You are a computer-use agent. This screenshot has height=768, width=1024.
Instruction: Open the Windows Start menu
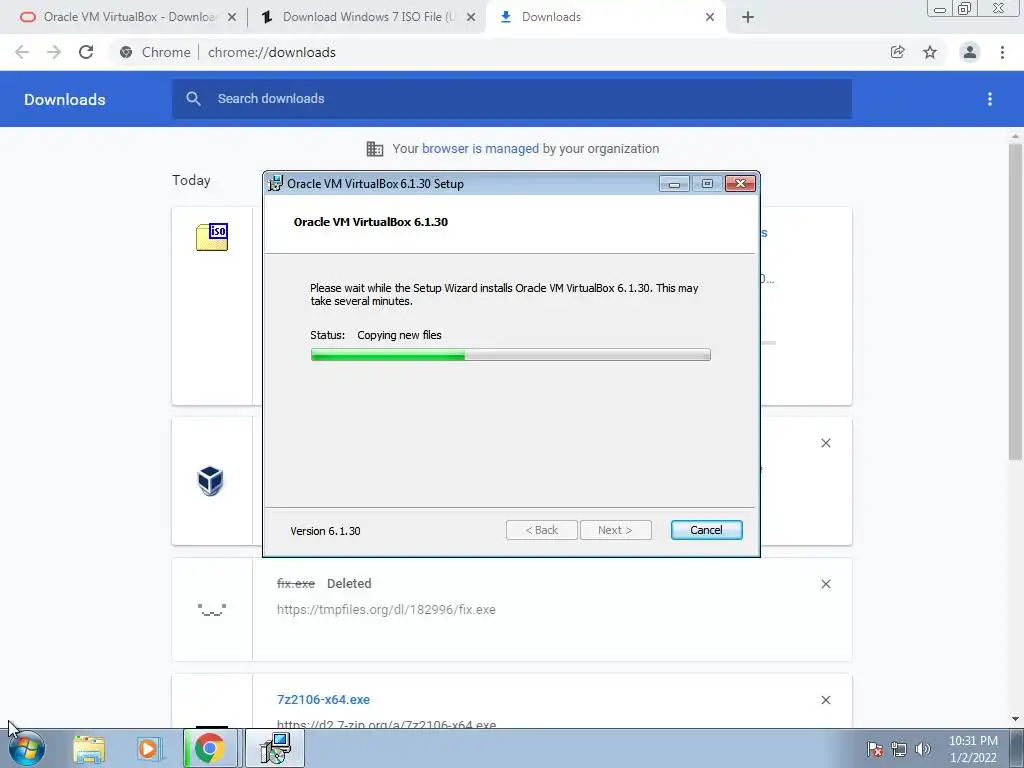coord(27,748)
